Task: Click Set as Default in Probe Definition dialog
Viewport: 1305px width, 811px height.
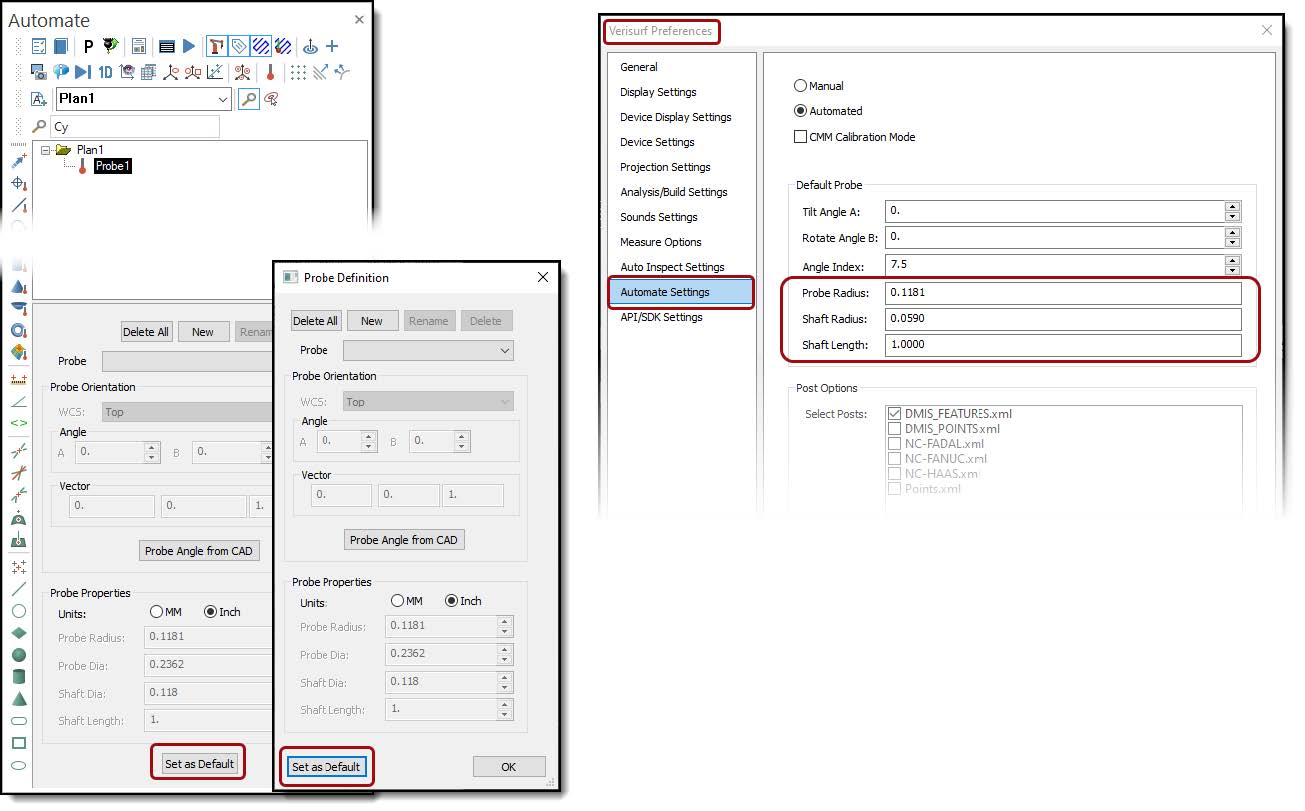Action: pyautogui.click(x=326, y=767)
